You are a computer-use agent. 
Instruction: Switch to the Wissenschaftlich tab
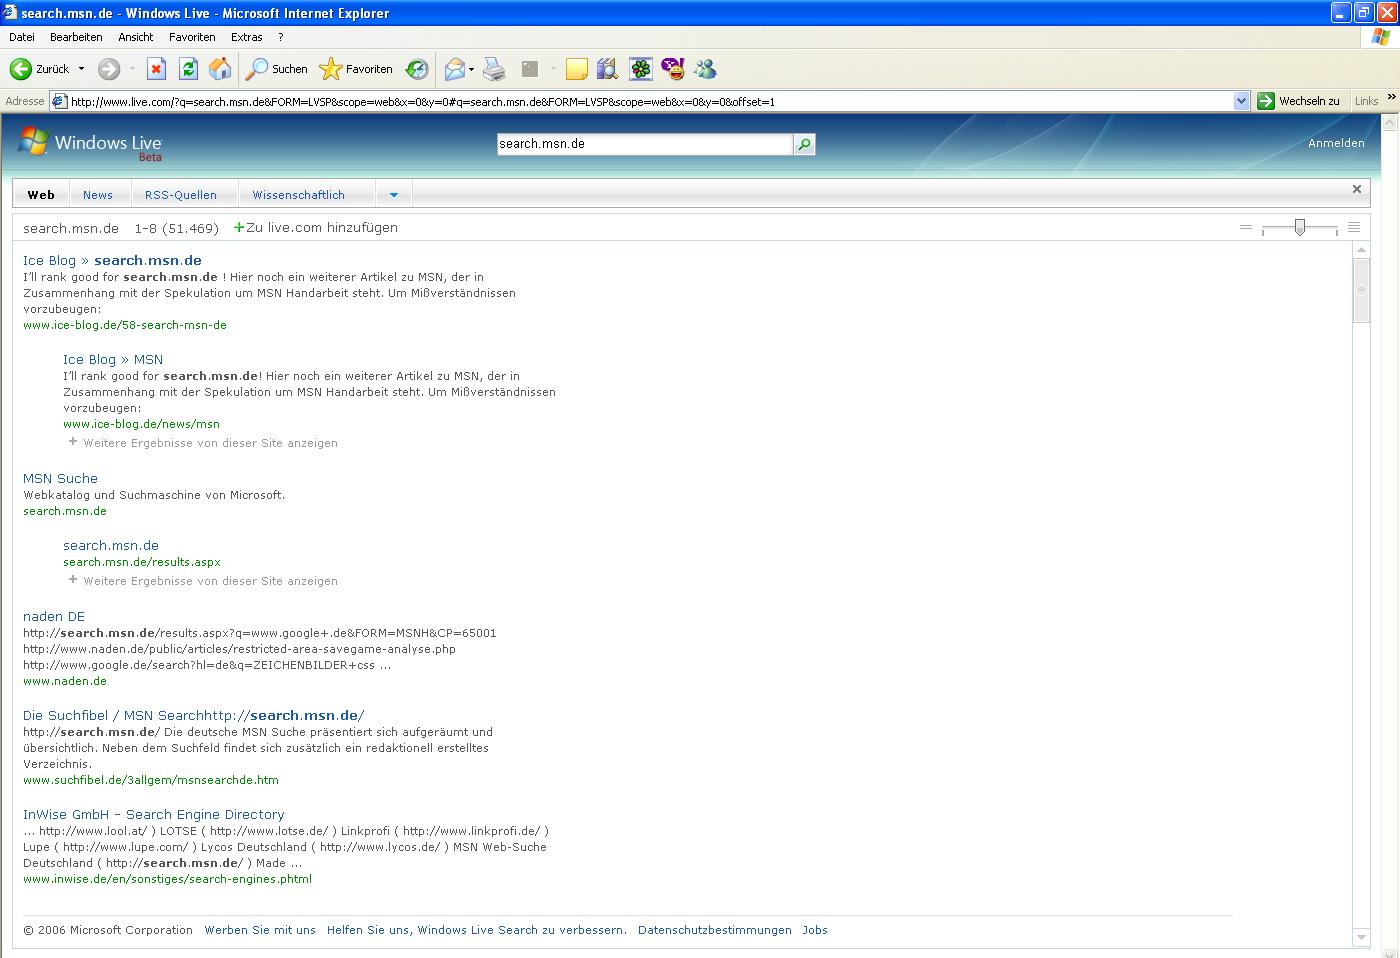(x=298, y=195)
